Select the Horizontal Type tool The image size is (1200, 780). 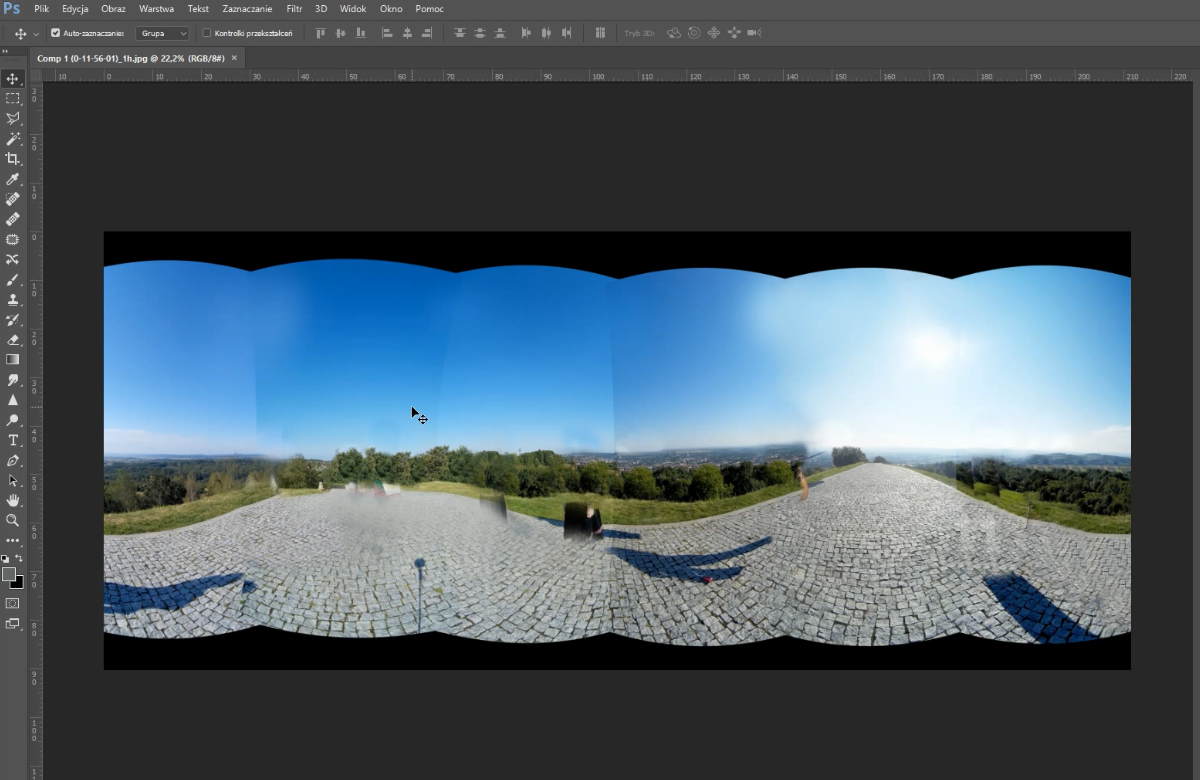coord(13,440)
